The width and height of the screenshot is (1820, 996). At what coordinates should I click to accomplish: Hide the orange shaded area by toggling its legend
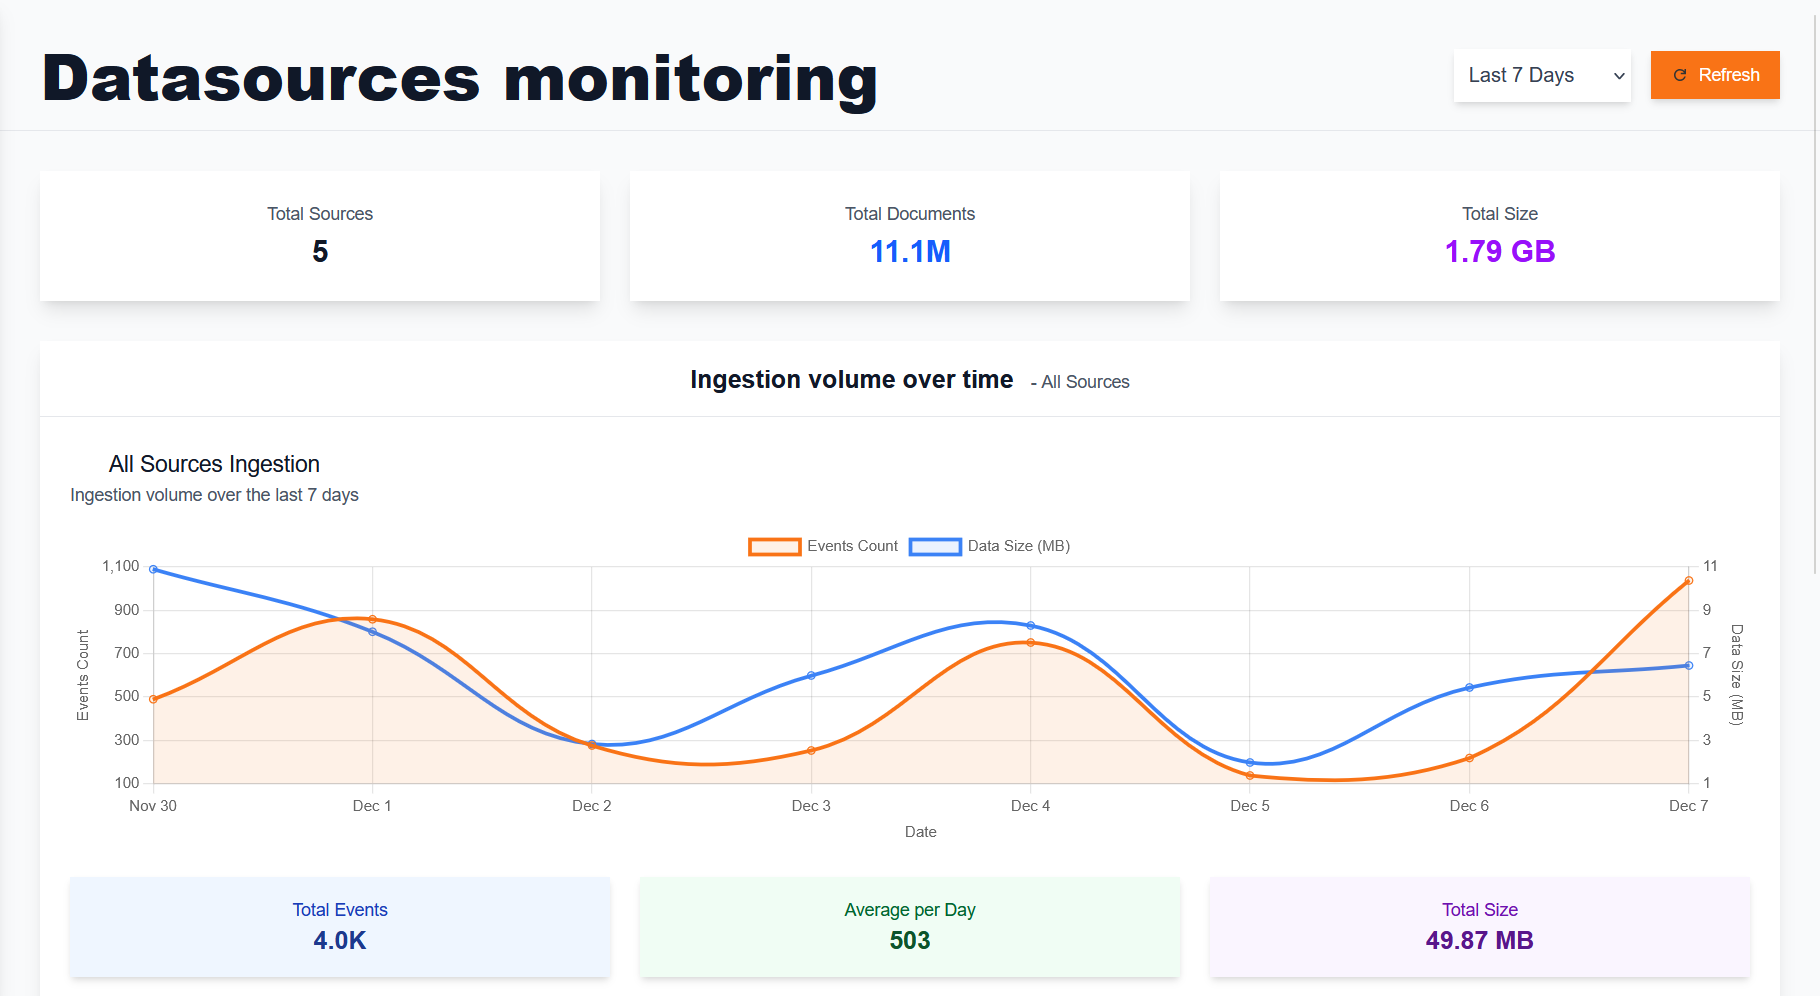(x=775, y=546)
